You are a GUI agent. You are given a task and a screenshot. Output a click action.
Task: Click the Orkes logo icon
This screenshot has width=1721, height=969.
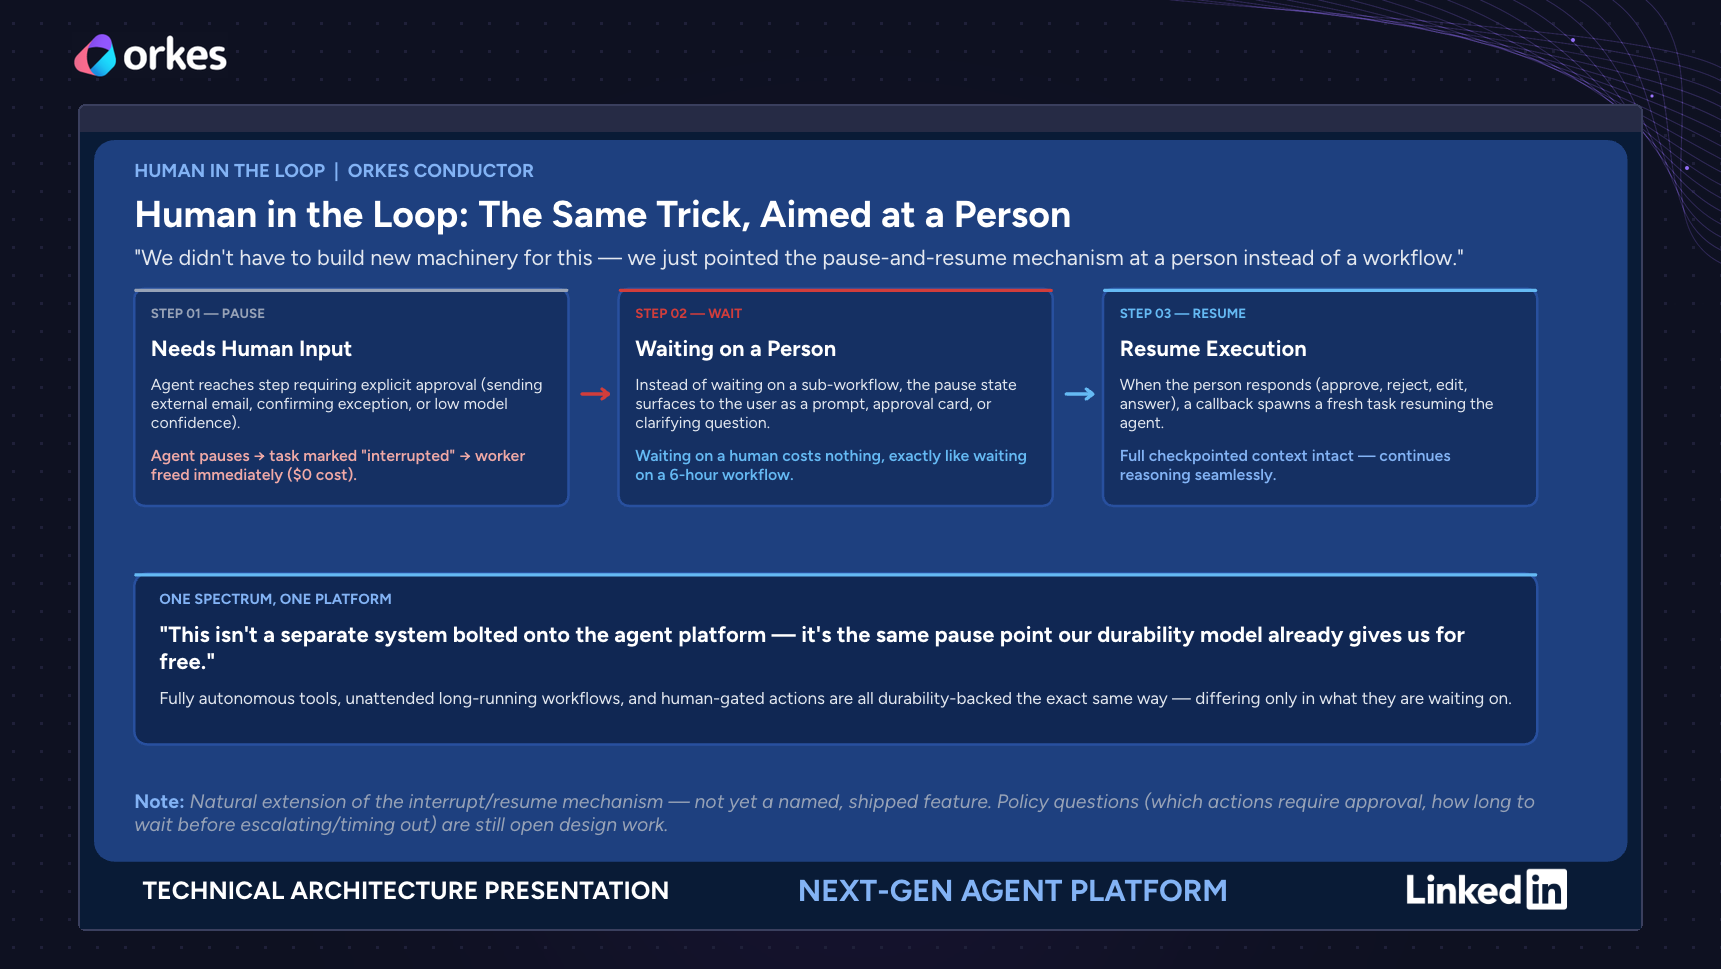(96, 55)
